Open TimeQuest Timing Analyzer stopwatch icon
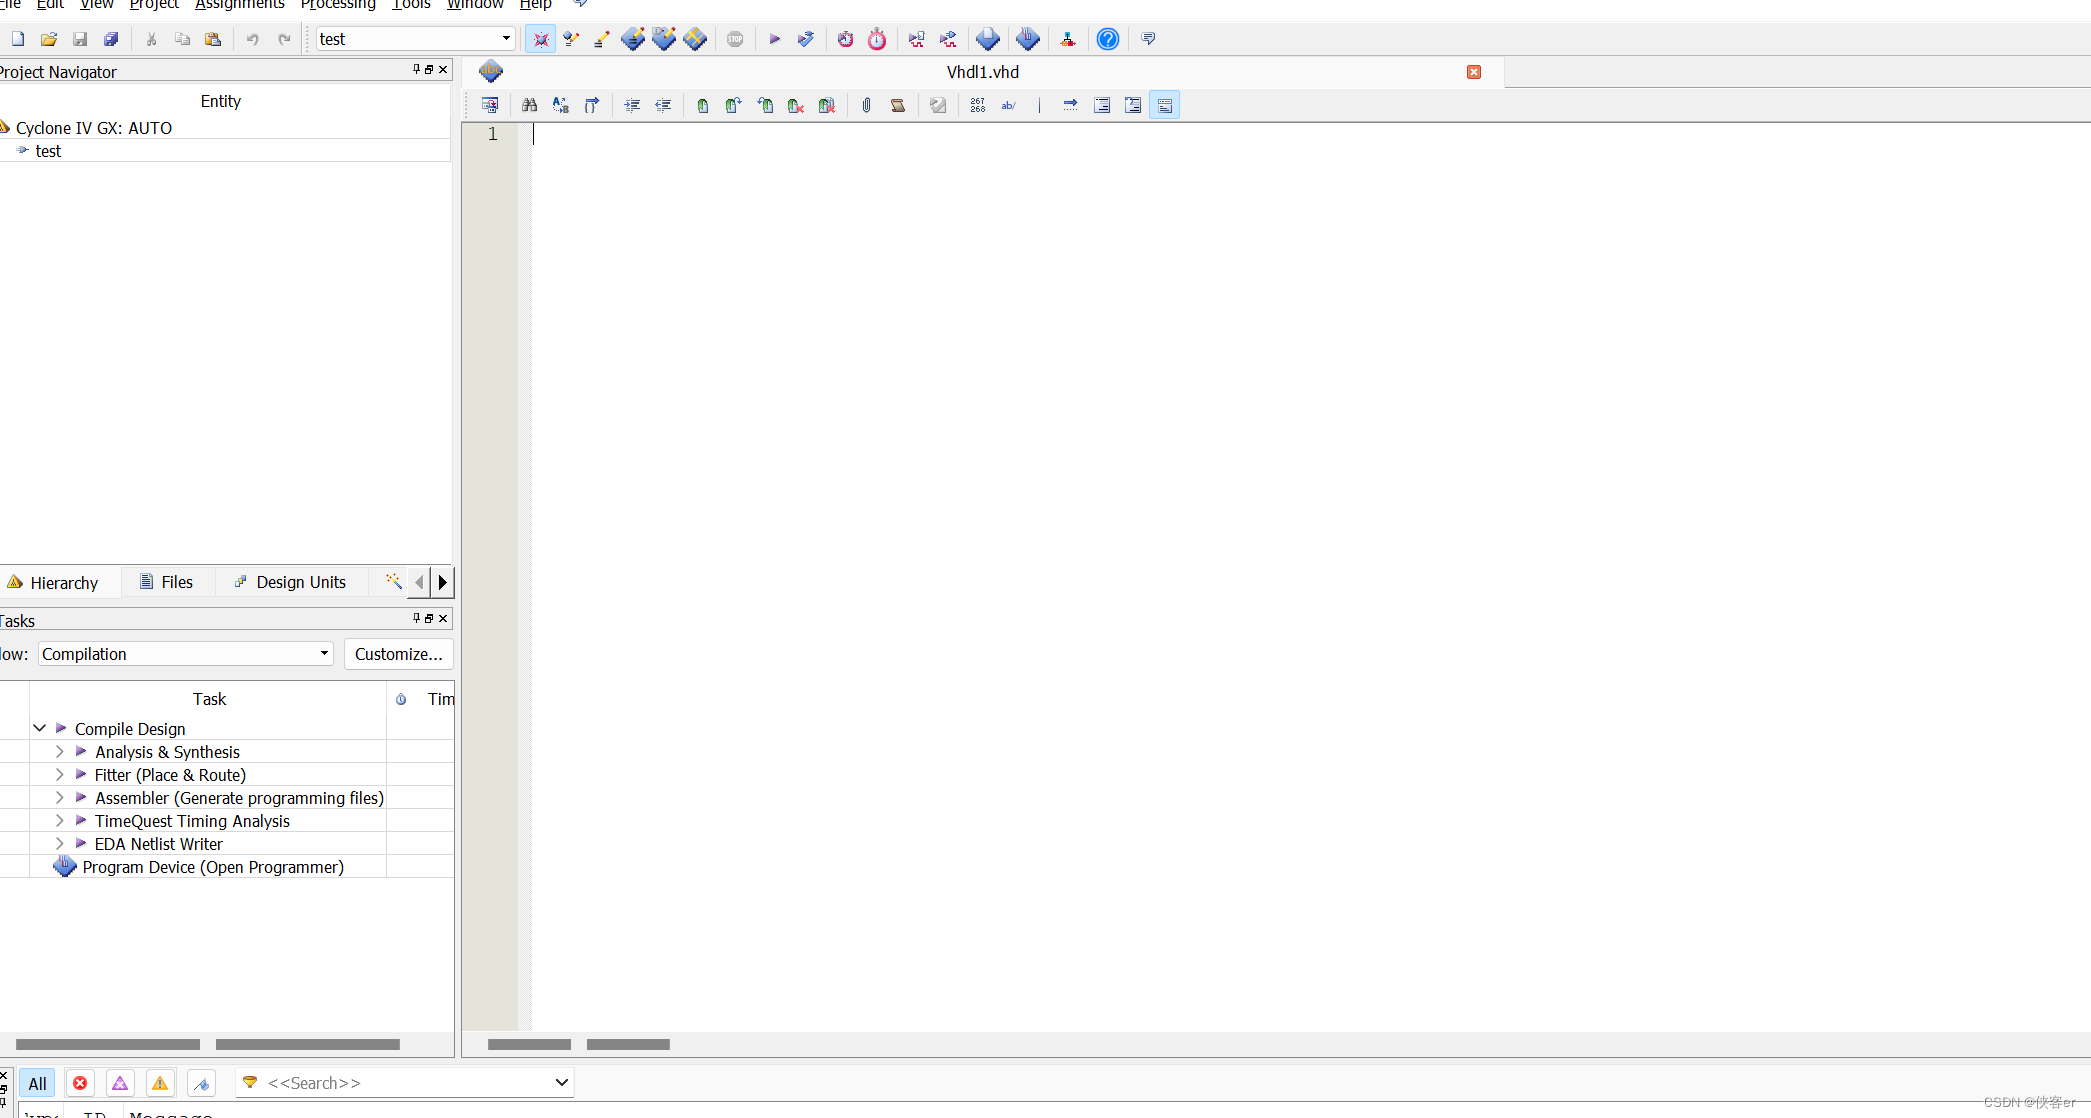 877,39
